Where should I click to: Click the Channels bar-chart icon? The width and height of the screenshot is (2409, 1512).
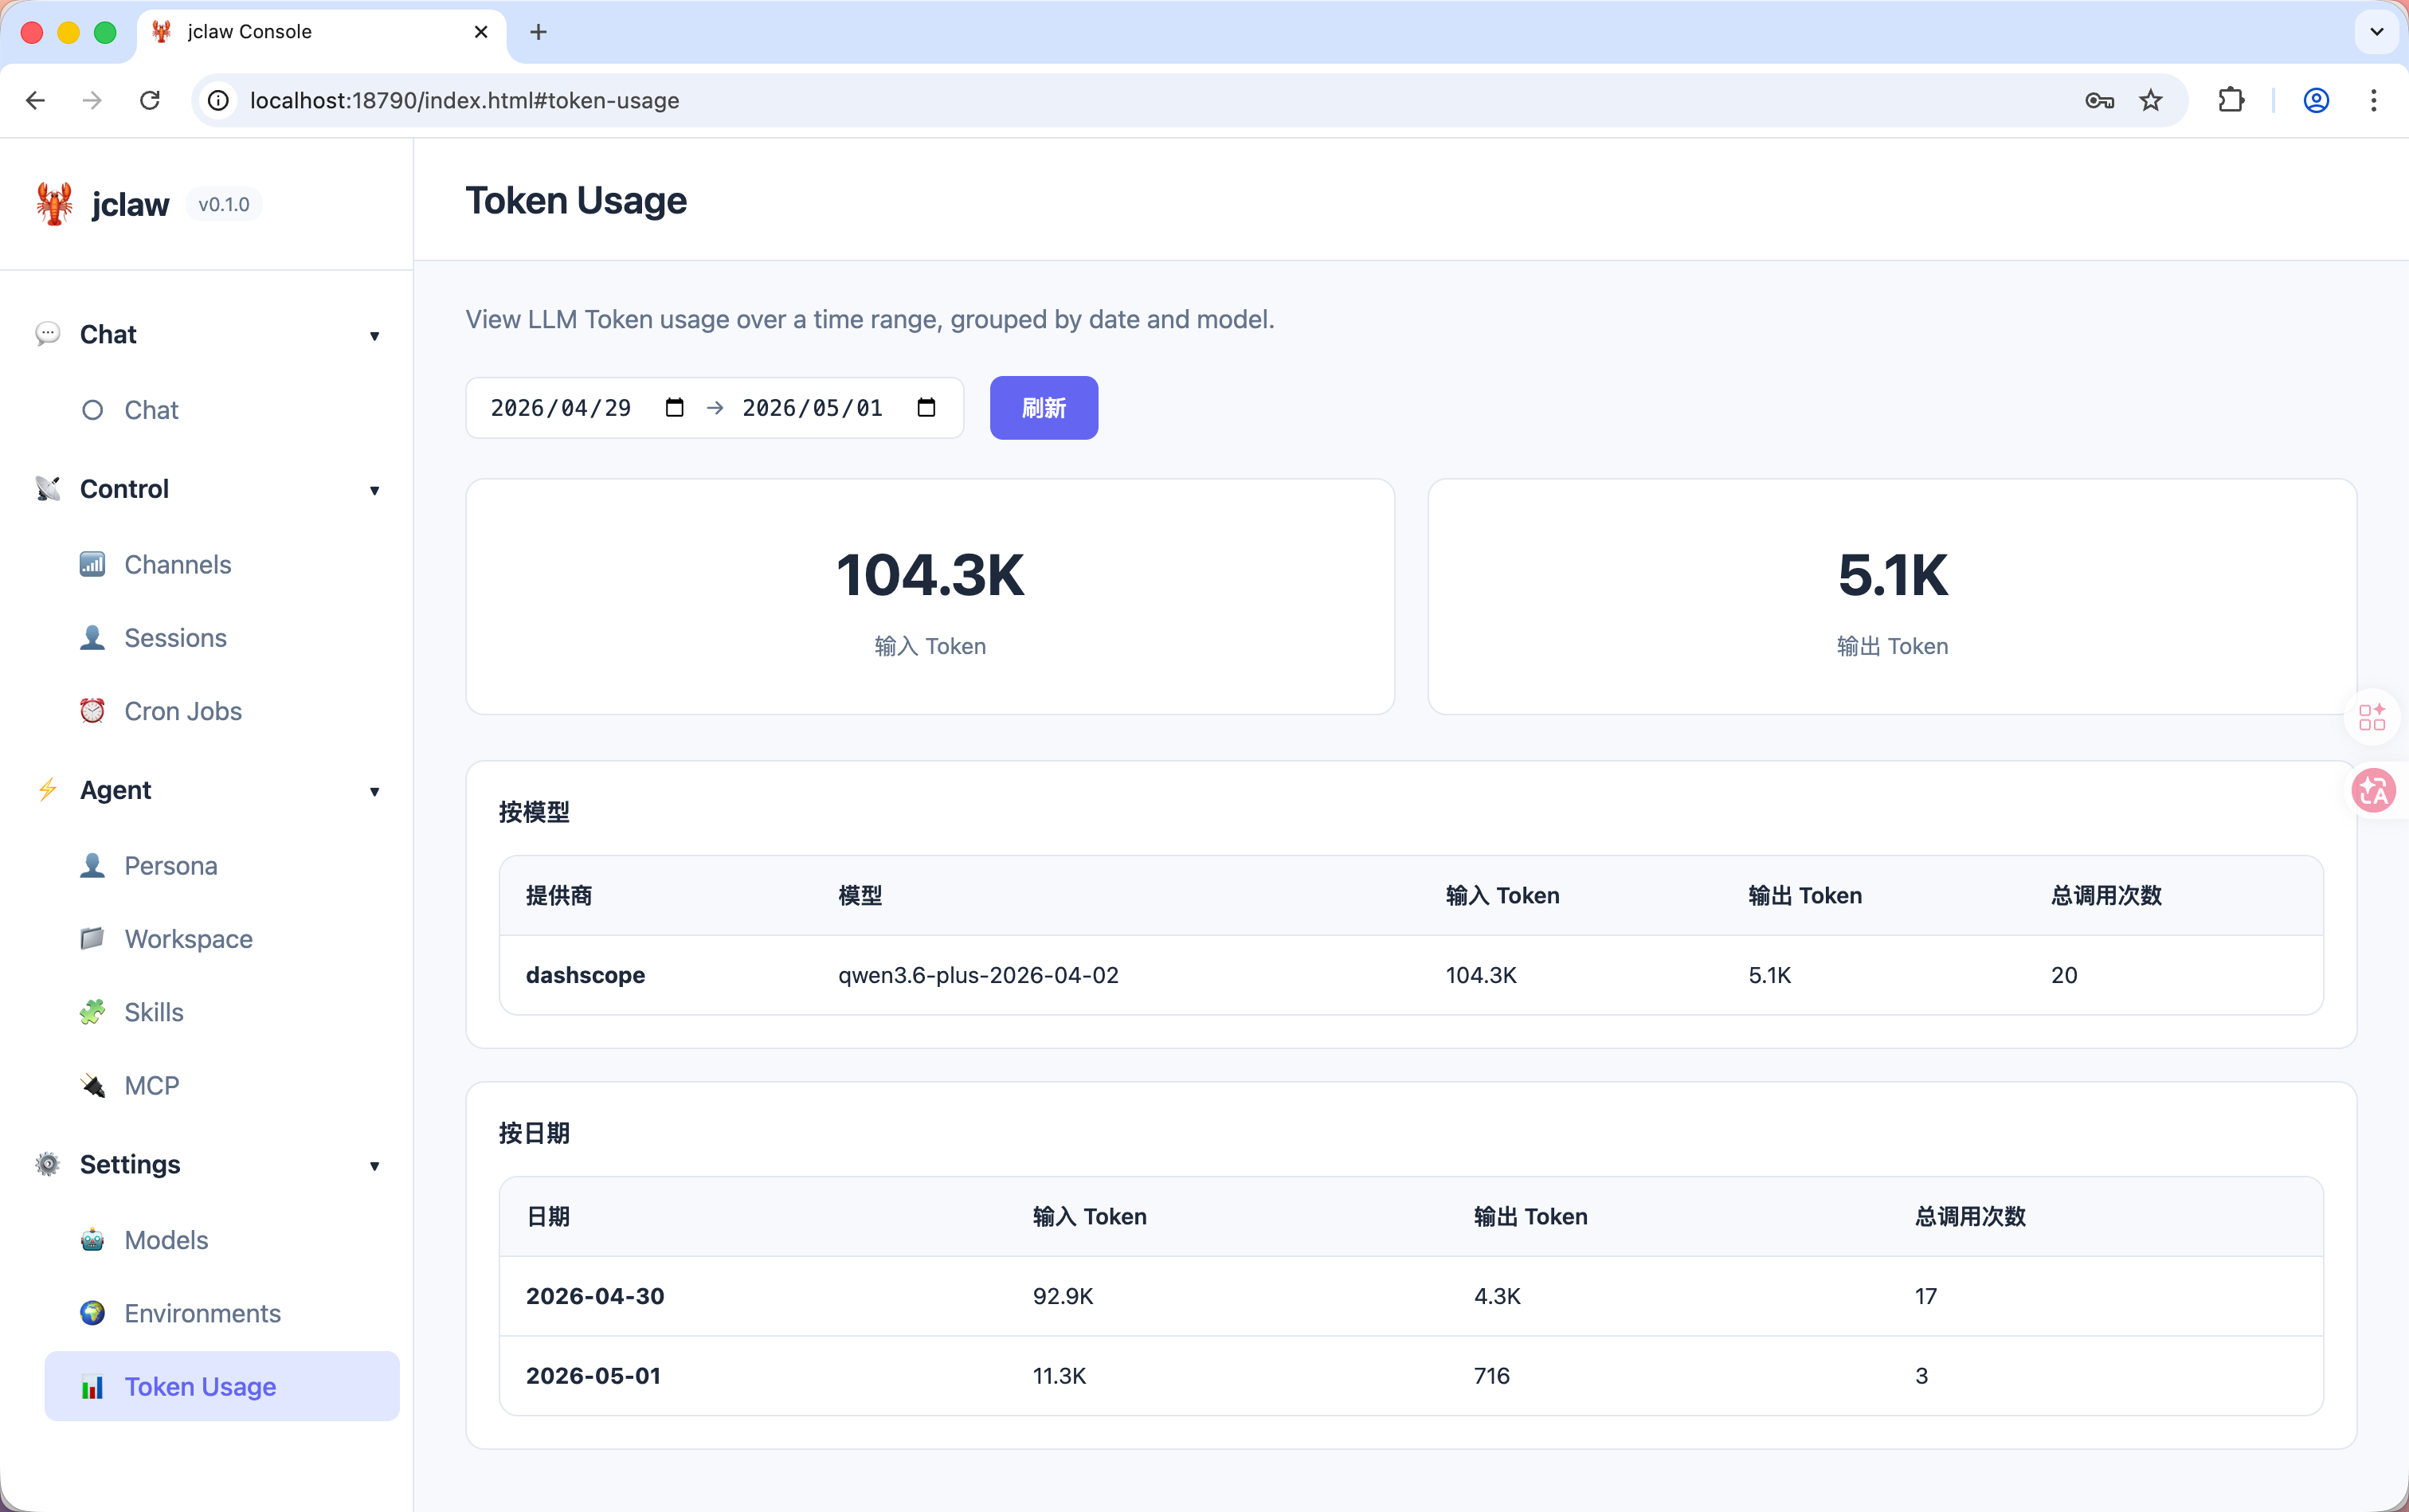pyautogui.click(x=92, y=564)
